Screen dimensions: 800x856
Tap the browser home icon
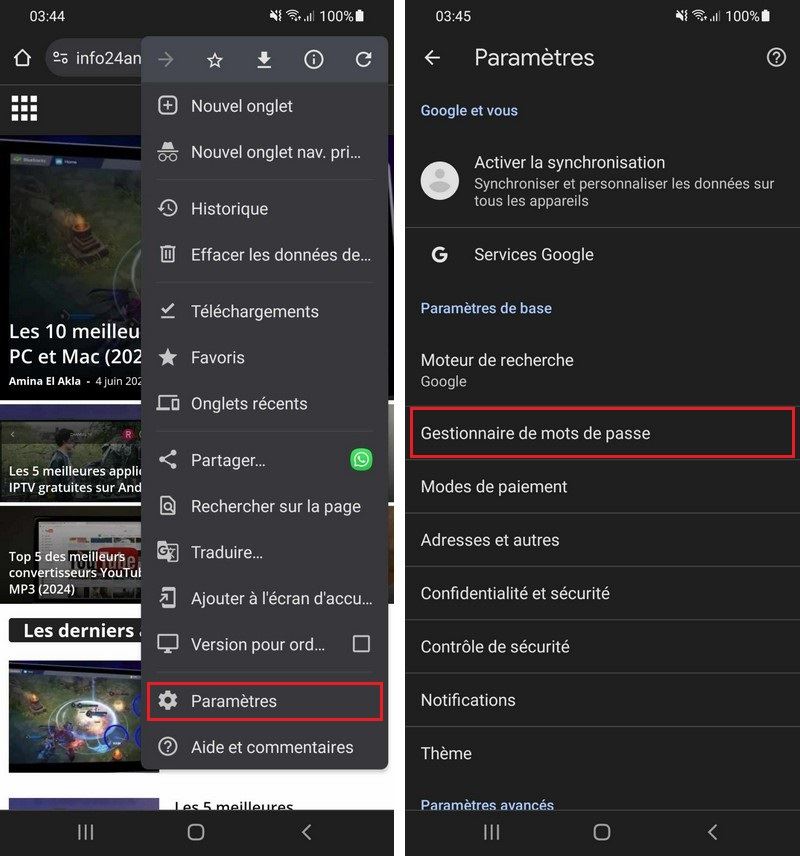coord(22,59)
